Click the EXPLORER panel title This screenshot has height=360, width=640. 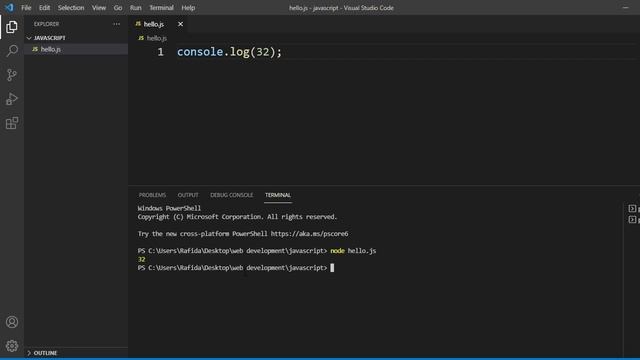[47, 24]
